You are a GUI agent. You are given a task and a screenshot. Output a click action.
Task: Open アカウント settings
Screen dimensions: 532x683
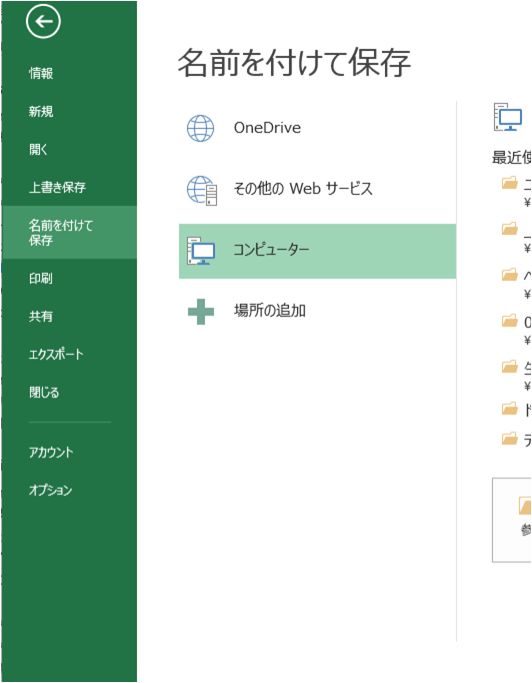[51, 452]
